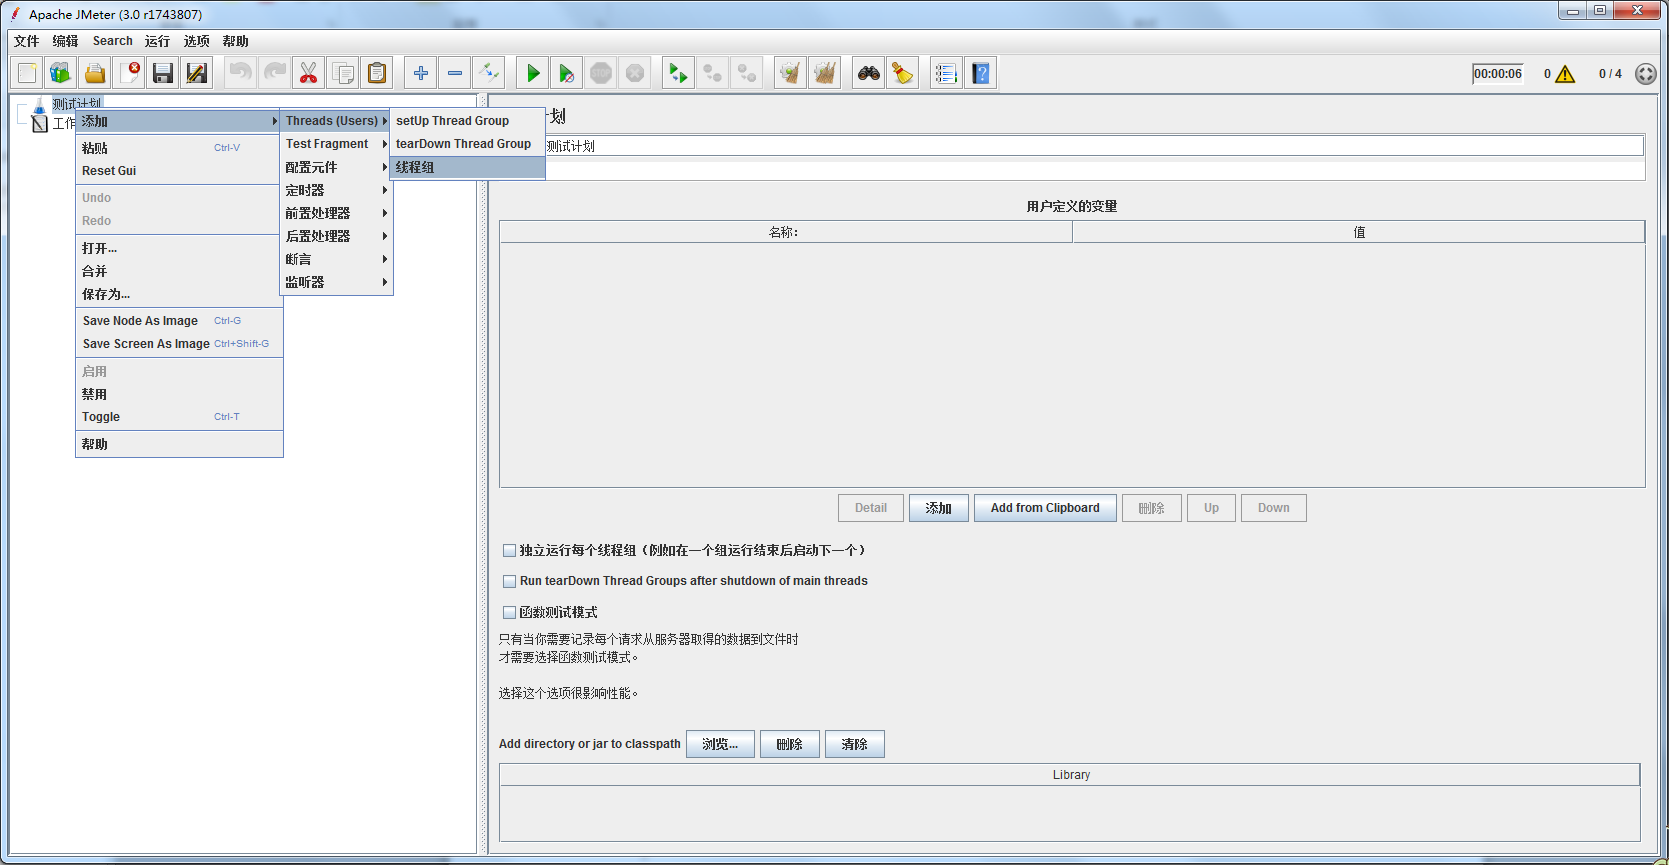Click the 清除 classpath button
1669x865 pixels.
coord(855,744)
